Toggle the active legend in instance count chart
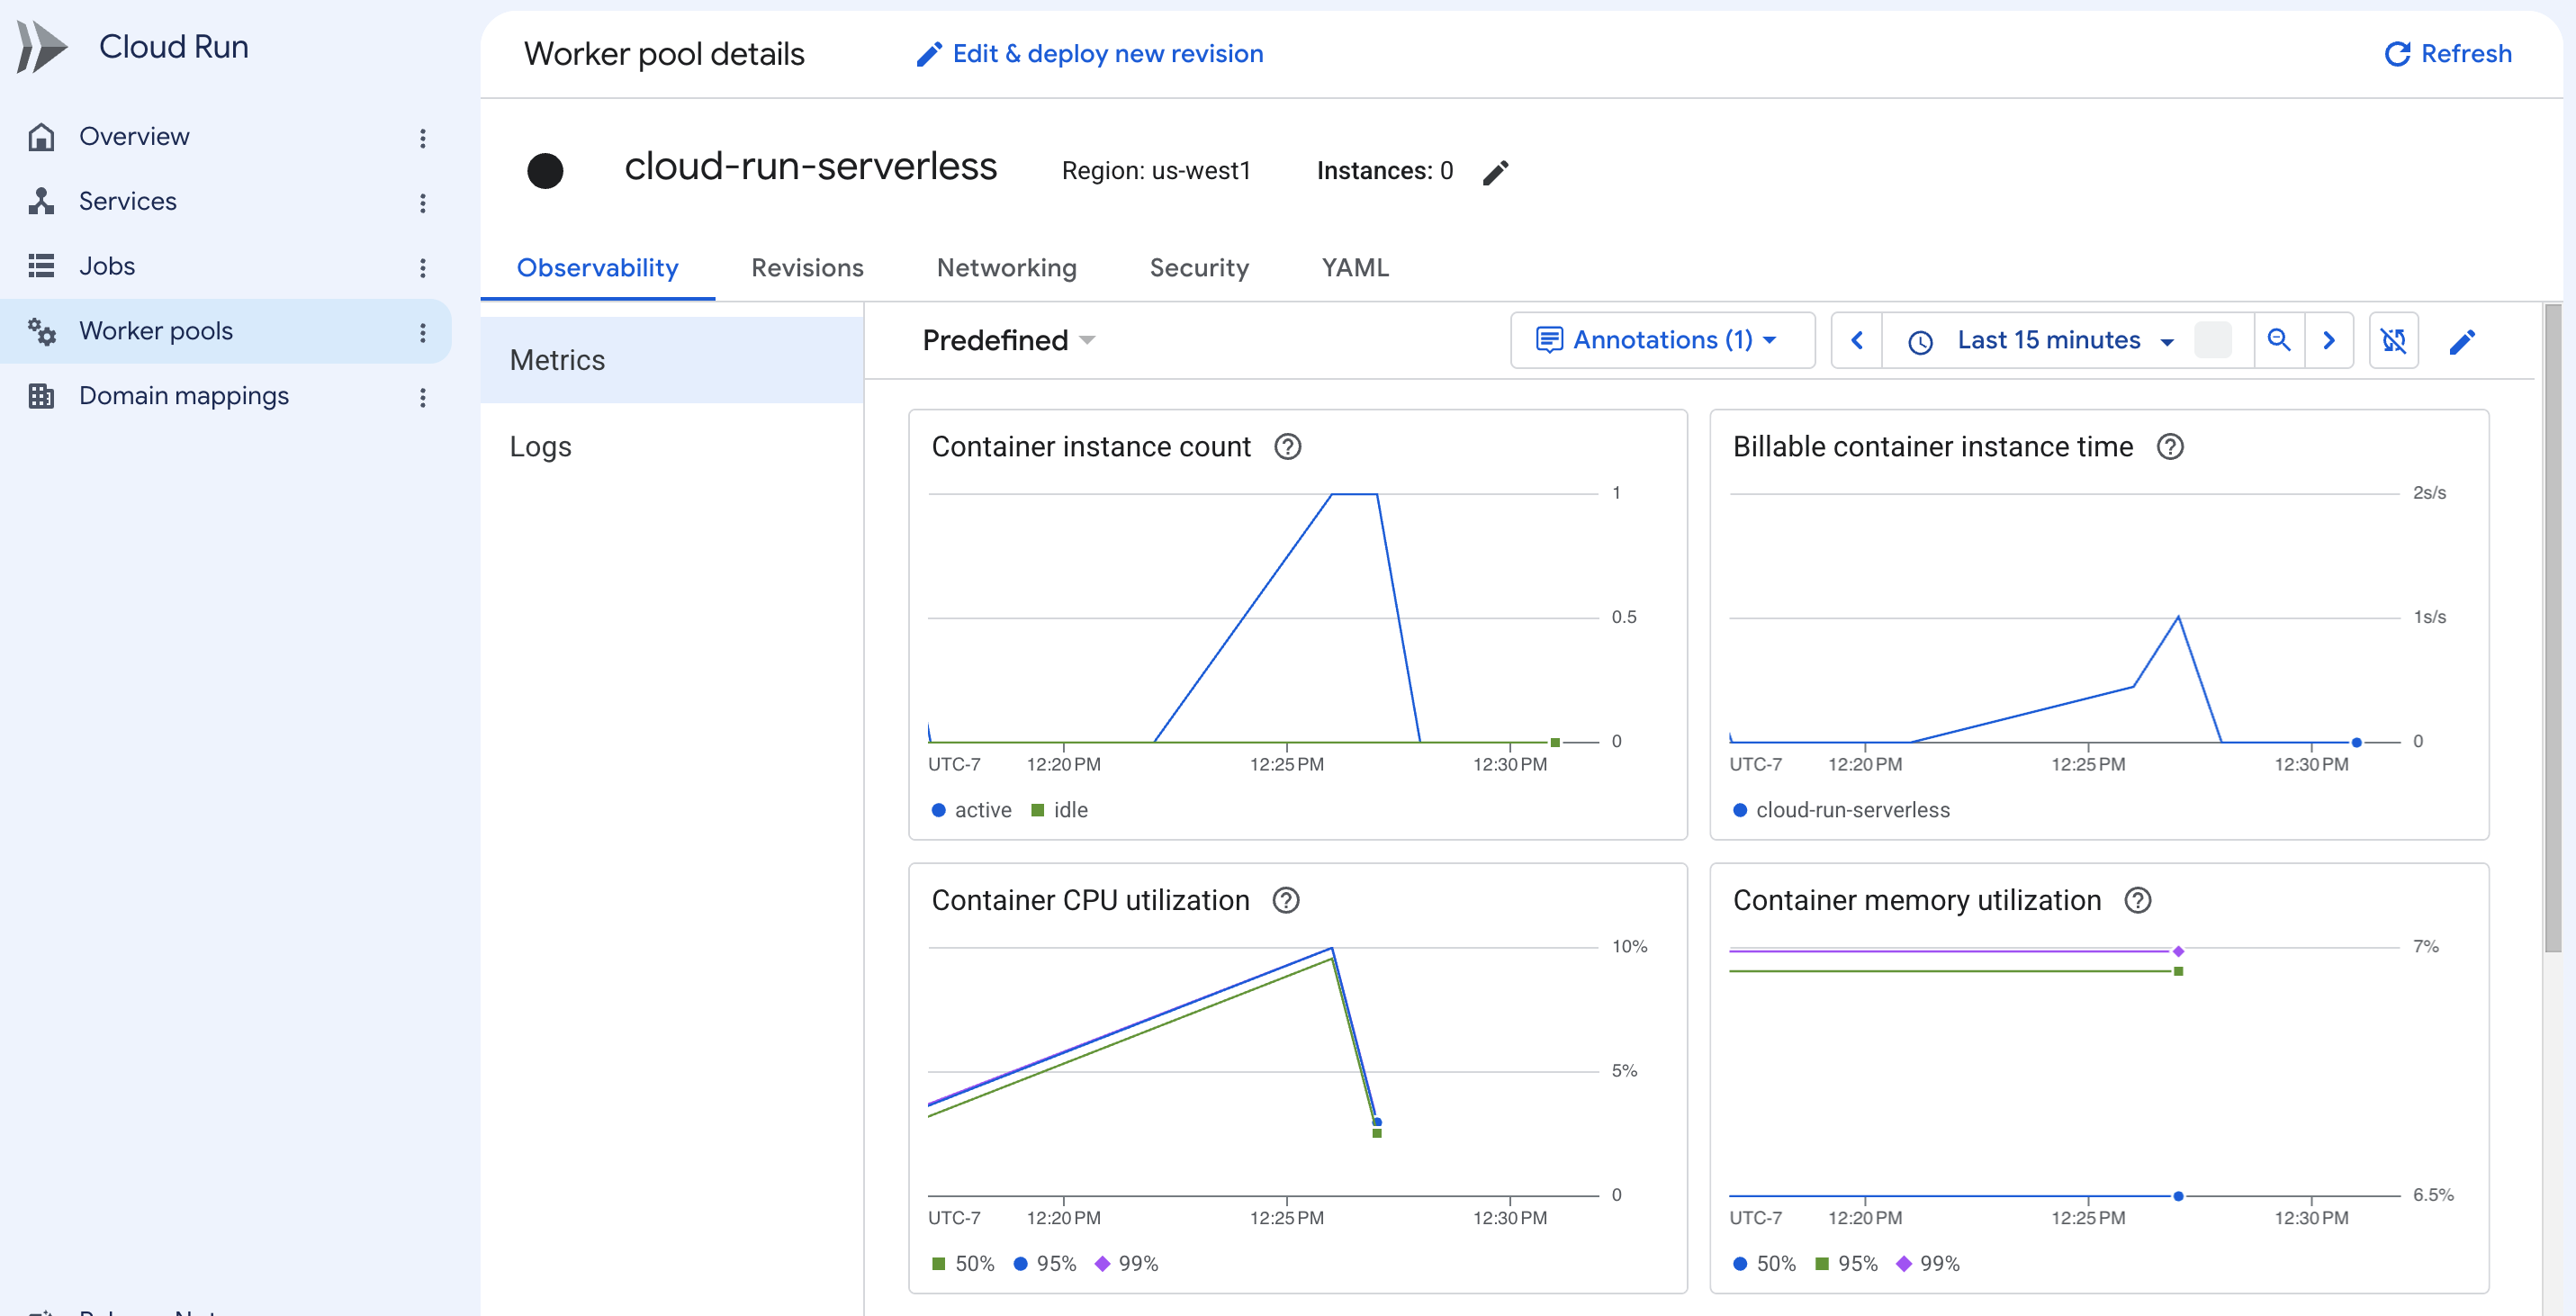The image size is (2576, 1316). pyautogui.click(x=971, y=810)
